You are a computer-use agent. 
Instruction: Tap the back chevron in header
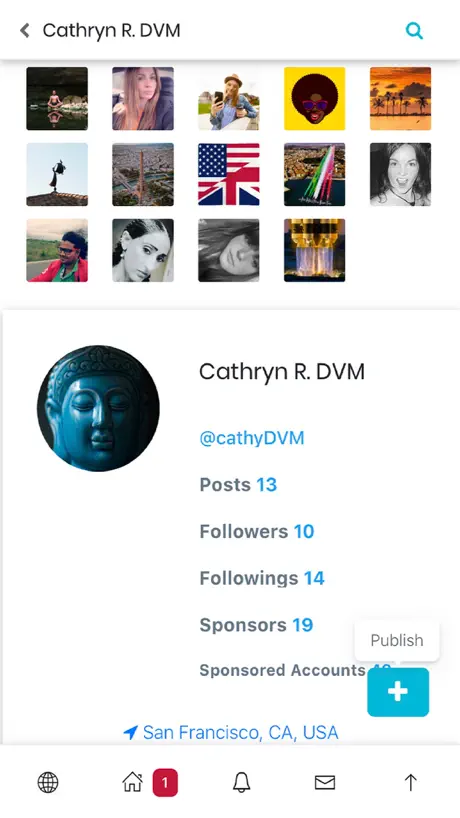coord(25,31)
